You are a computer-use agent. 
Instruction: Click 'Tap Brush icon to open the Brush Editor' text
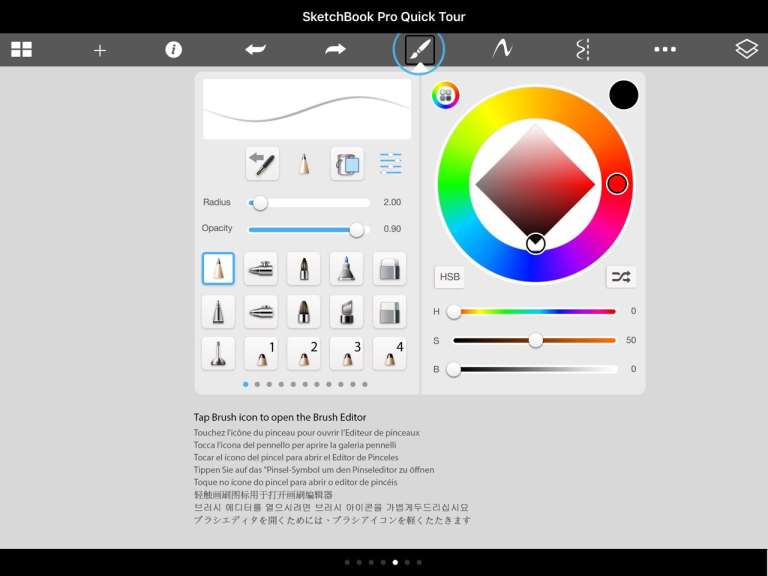280,417
